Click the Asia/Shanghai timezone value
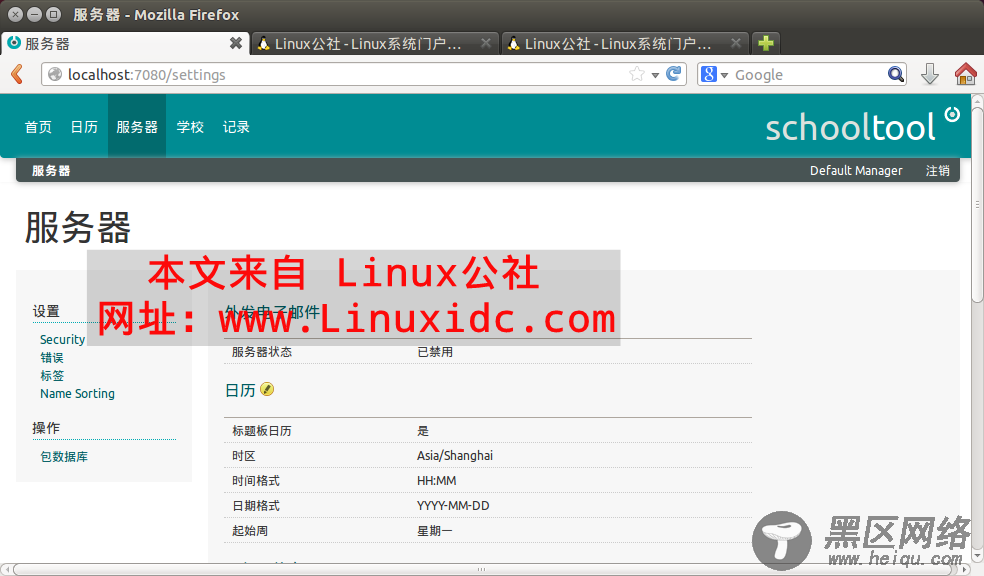The image size is (984, 576). click(455, 456)
